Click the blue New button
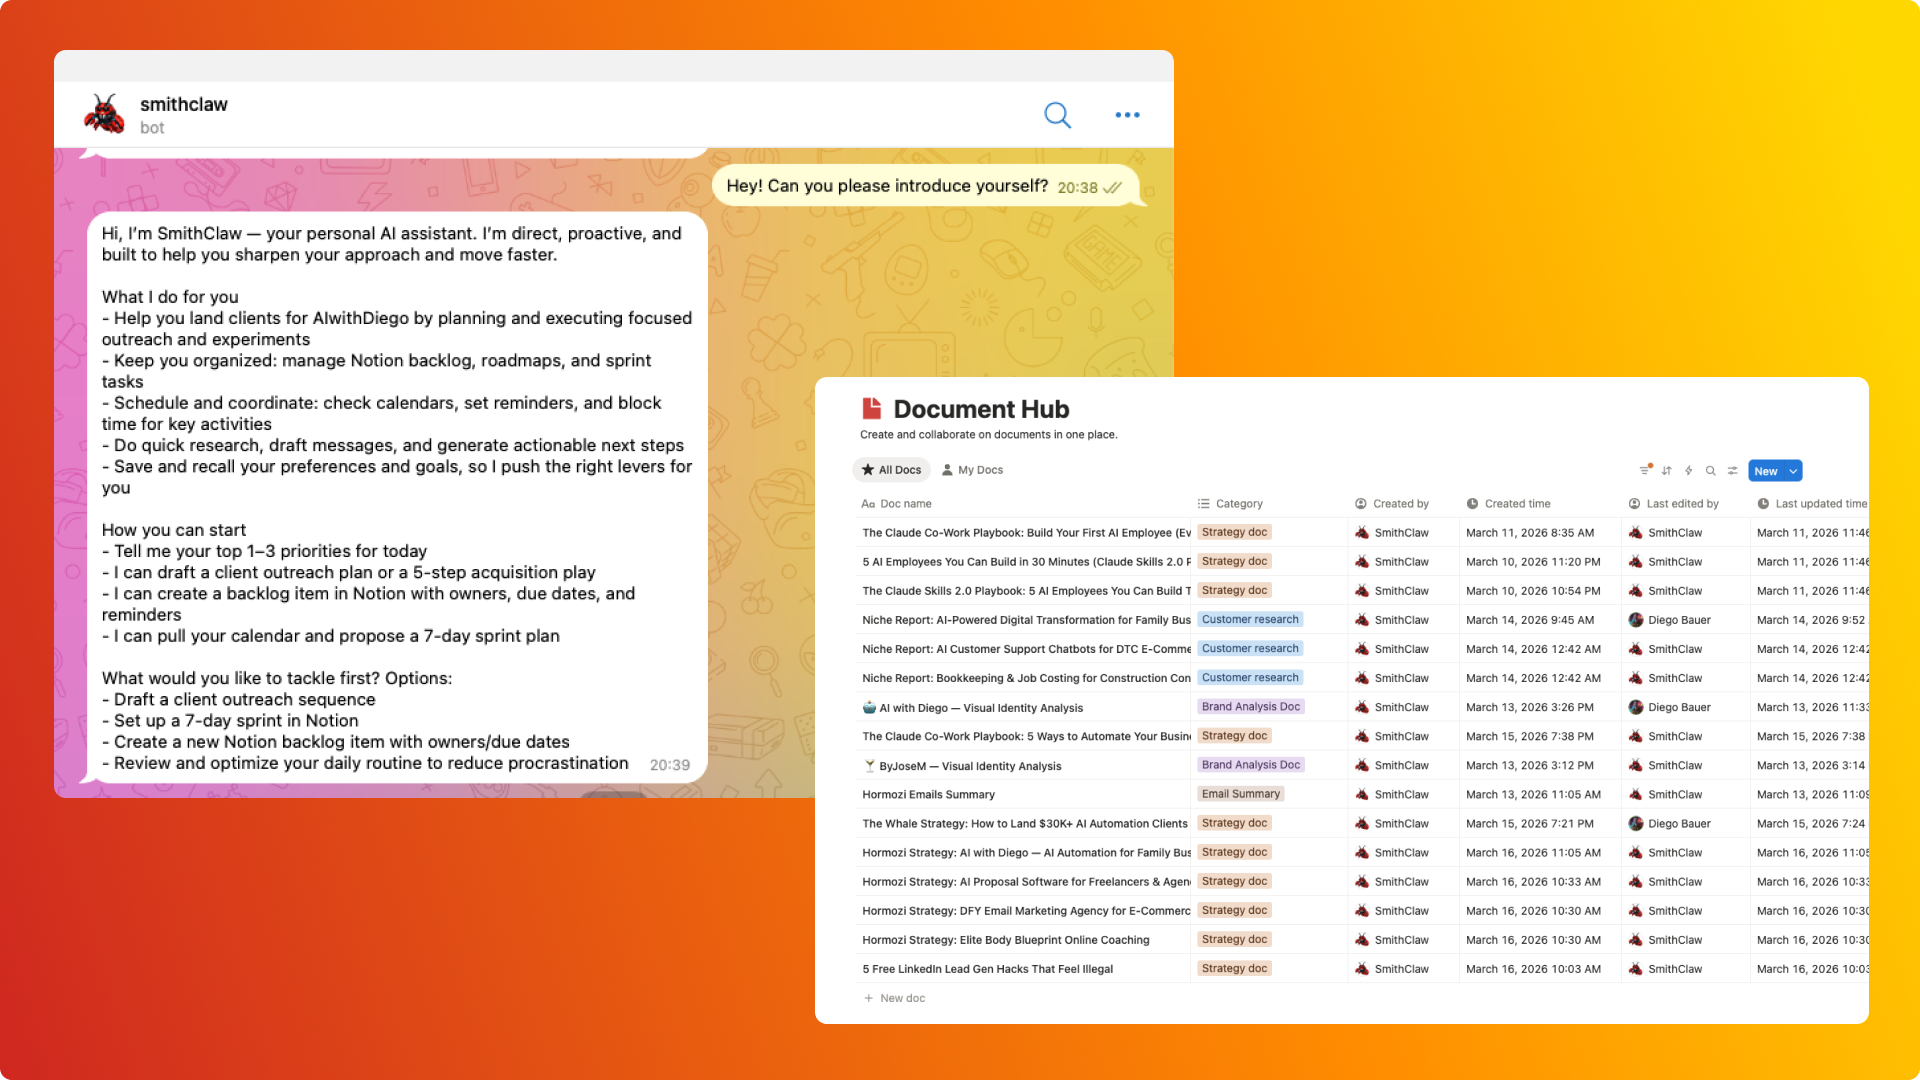1920x1080 pixels. (1765, 471)
